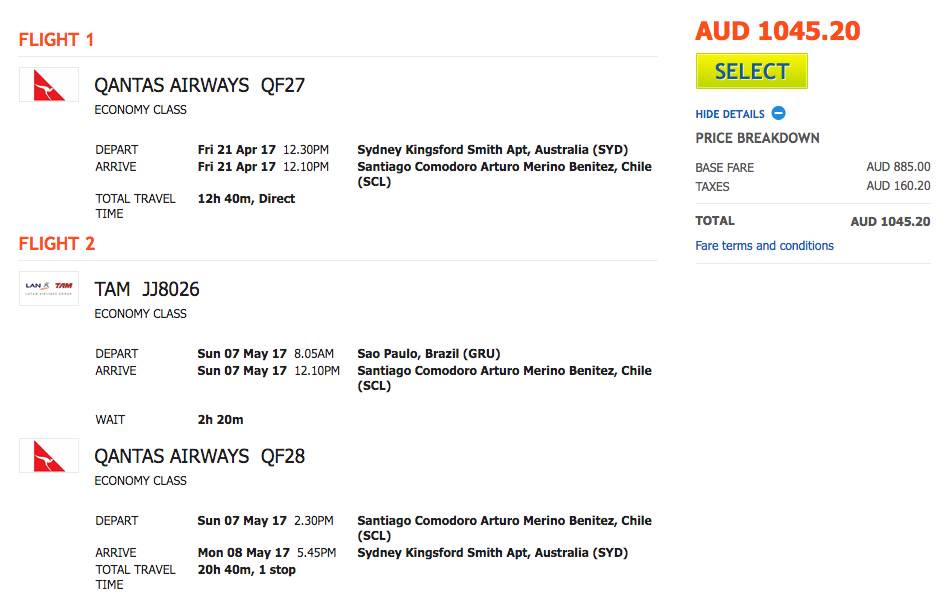
Task: Click the 20h 40m, 1 stop travel time
Action: click(247, 570)
